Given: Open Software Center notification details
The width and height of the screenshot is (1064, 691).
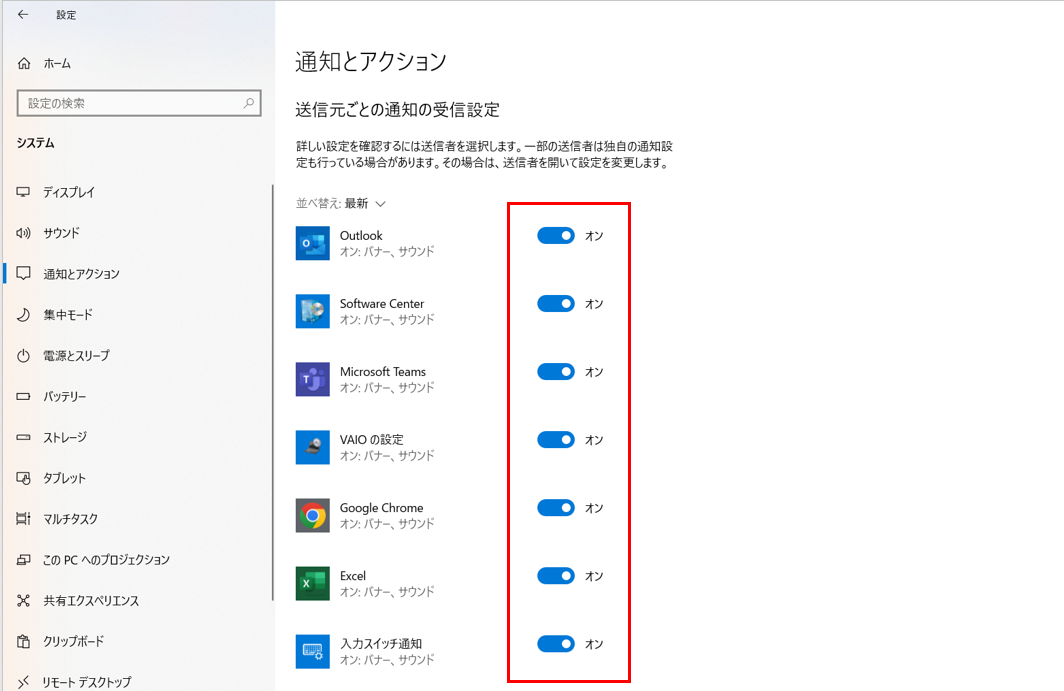Looking at the screenshot, I should pos(387,311).
